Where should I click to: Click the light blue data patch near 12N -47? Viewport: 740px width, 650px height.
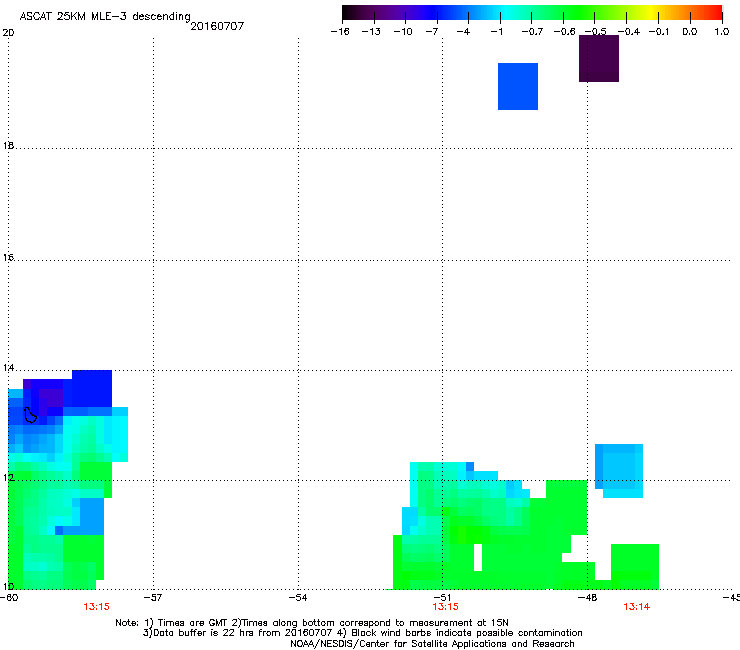pos(619,471)
